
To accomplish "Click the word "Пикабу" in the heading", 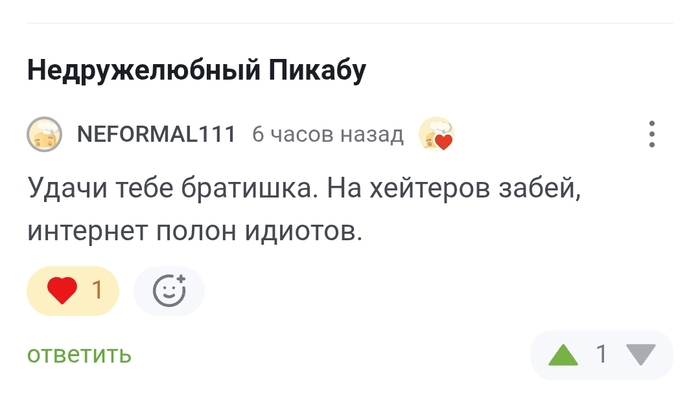I will pyautogui.click(x=318, y=70).
